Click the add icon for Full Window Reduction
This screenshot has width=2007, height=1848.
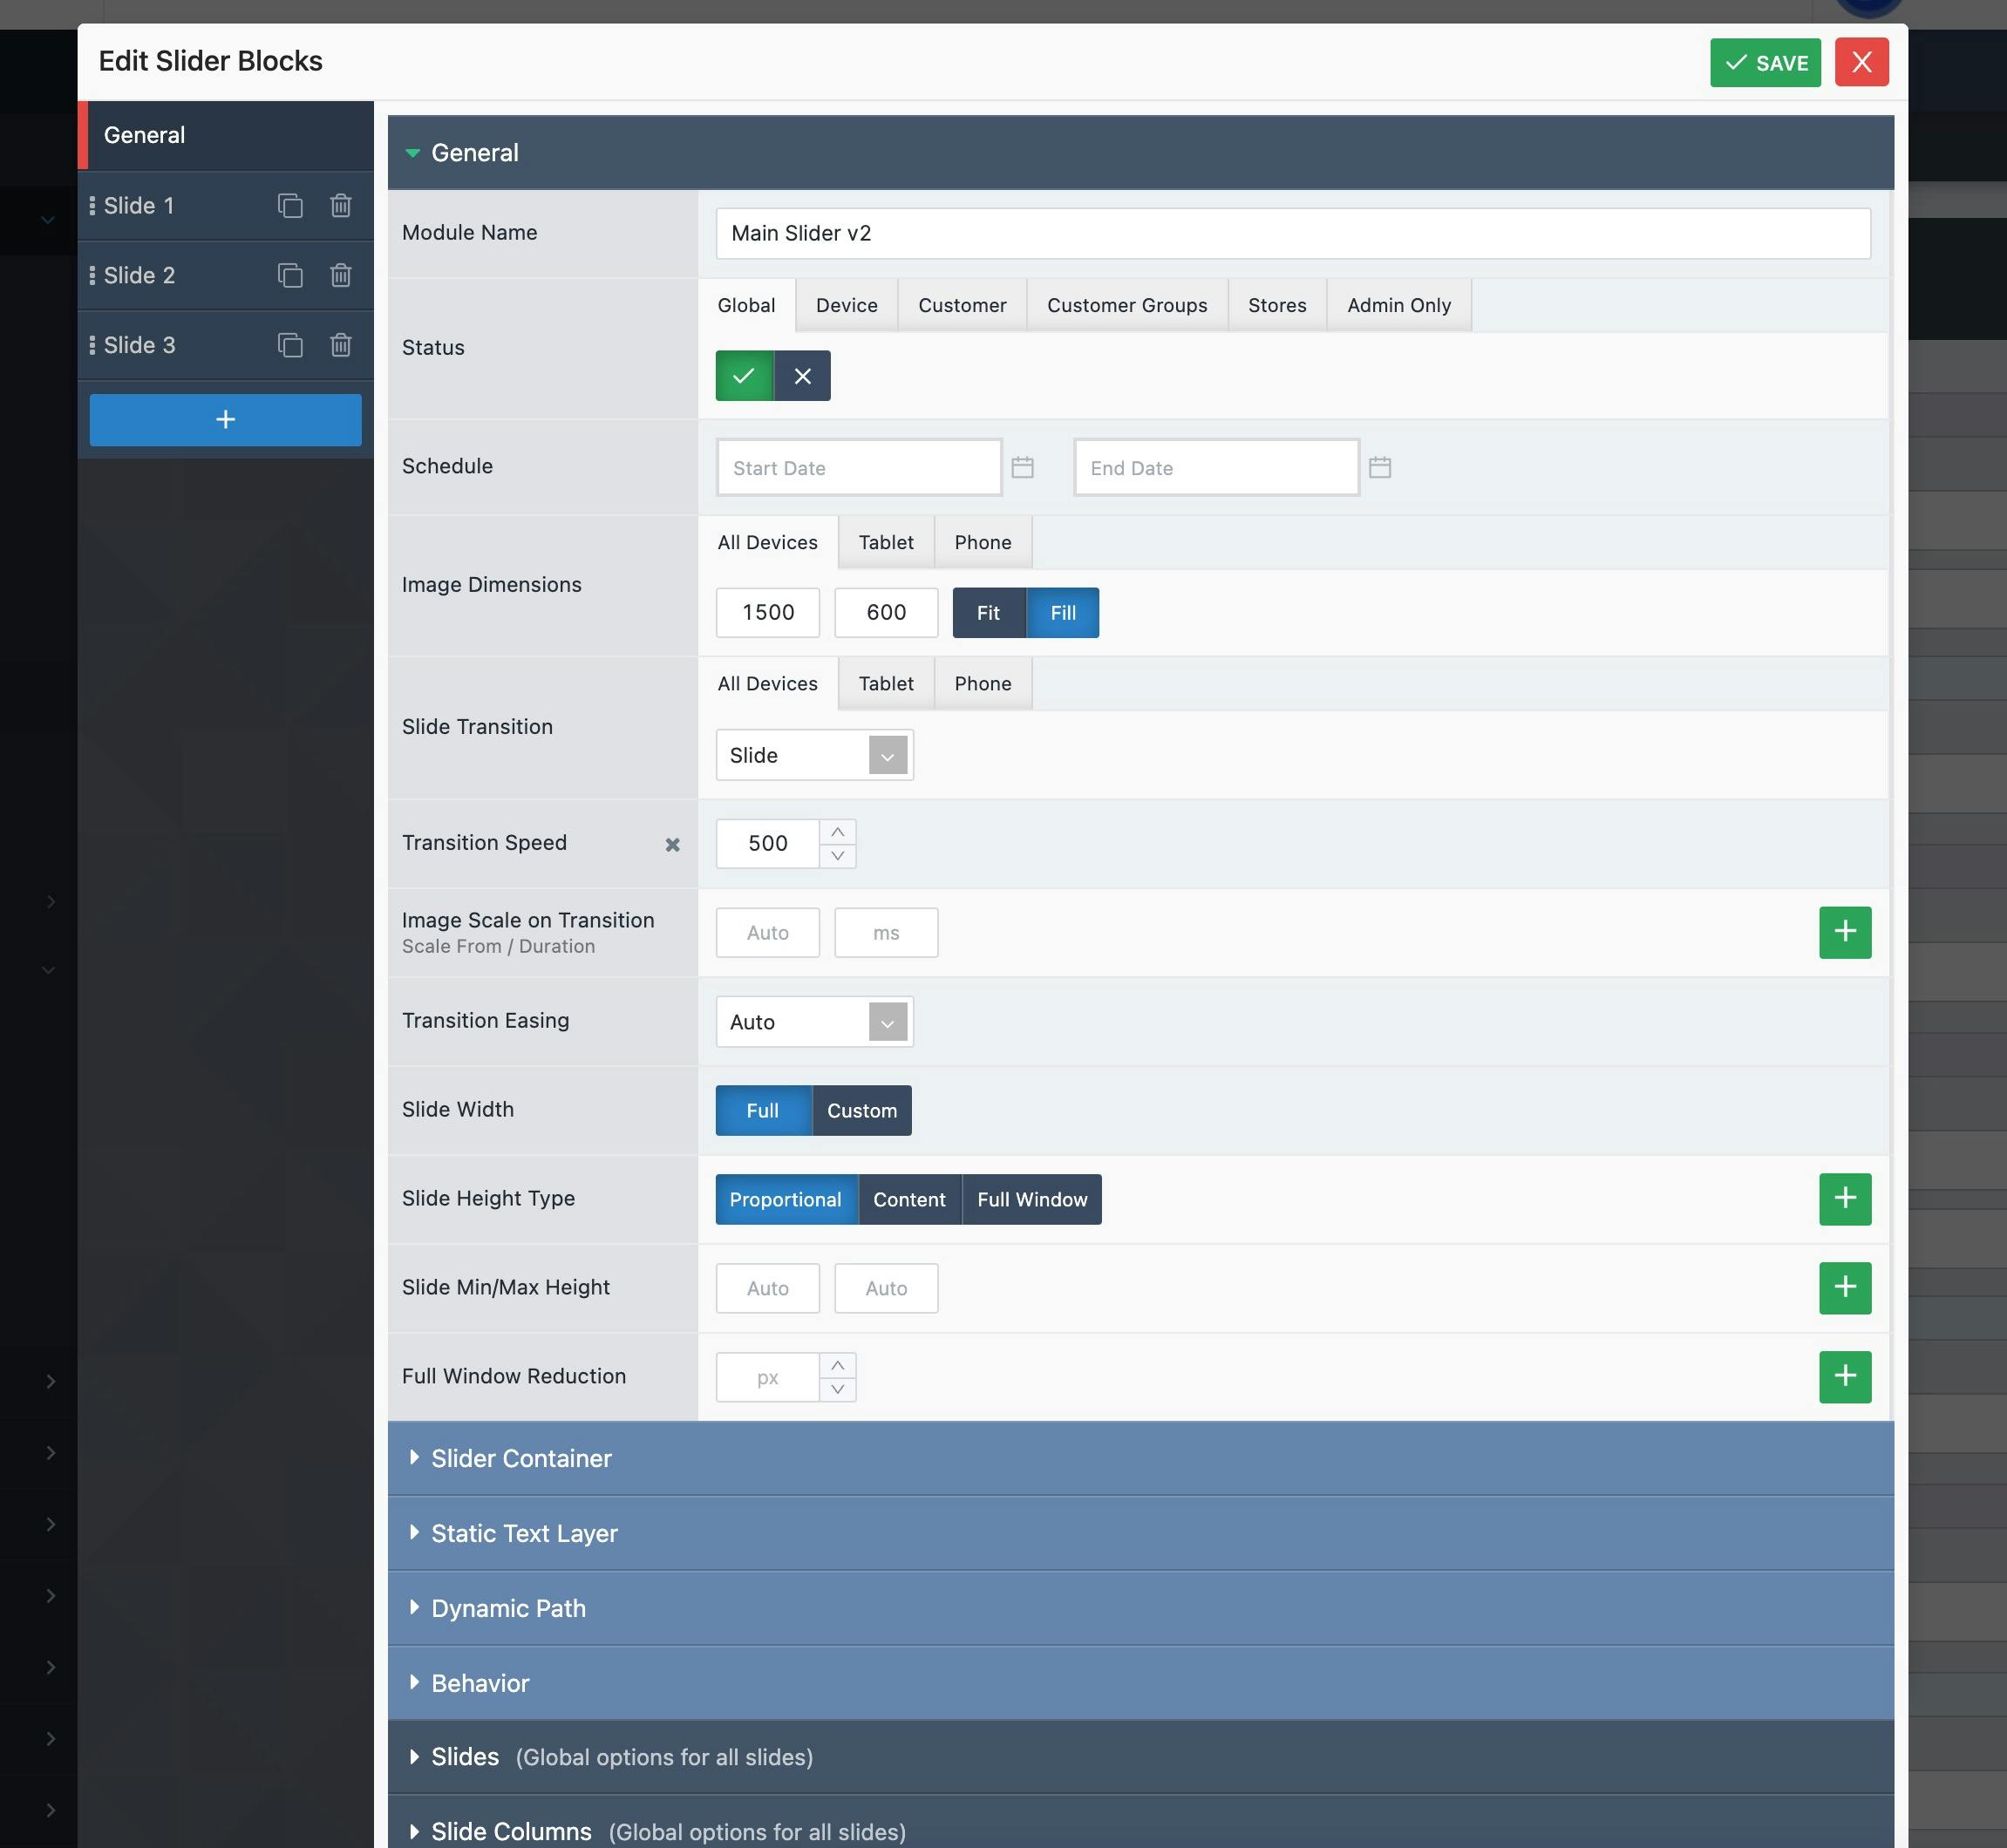tap(1845, 1376)
